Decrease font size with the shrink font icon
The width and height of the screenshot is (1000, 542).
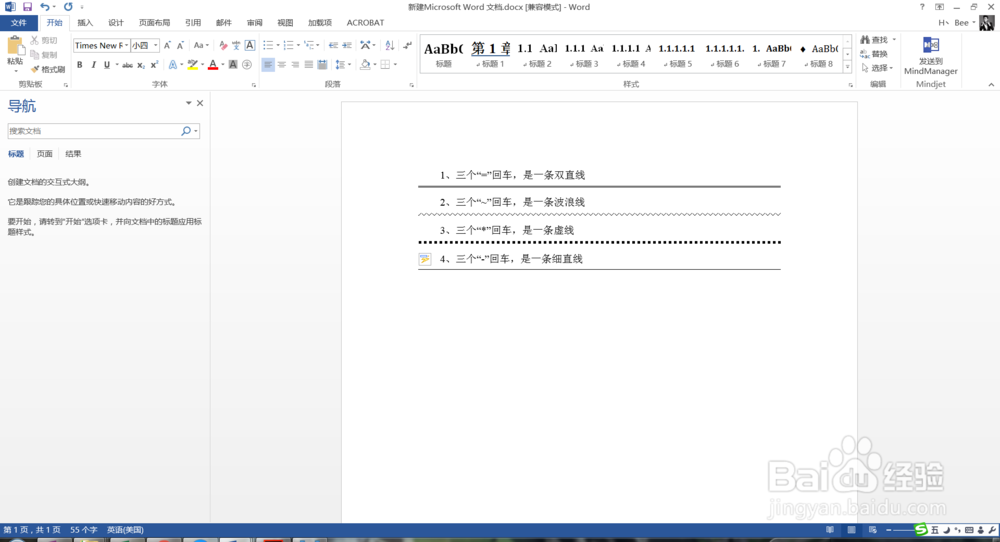pyautogui.click(x=180, y=45)
